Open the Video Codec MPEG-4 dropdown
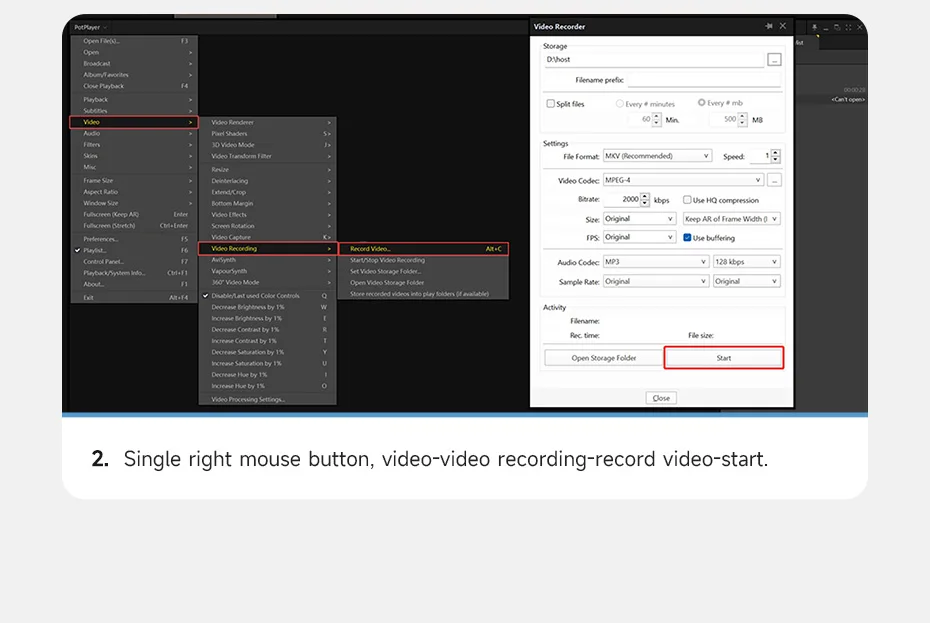The image size is (930, 623). (683, 180)
